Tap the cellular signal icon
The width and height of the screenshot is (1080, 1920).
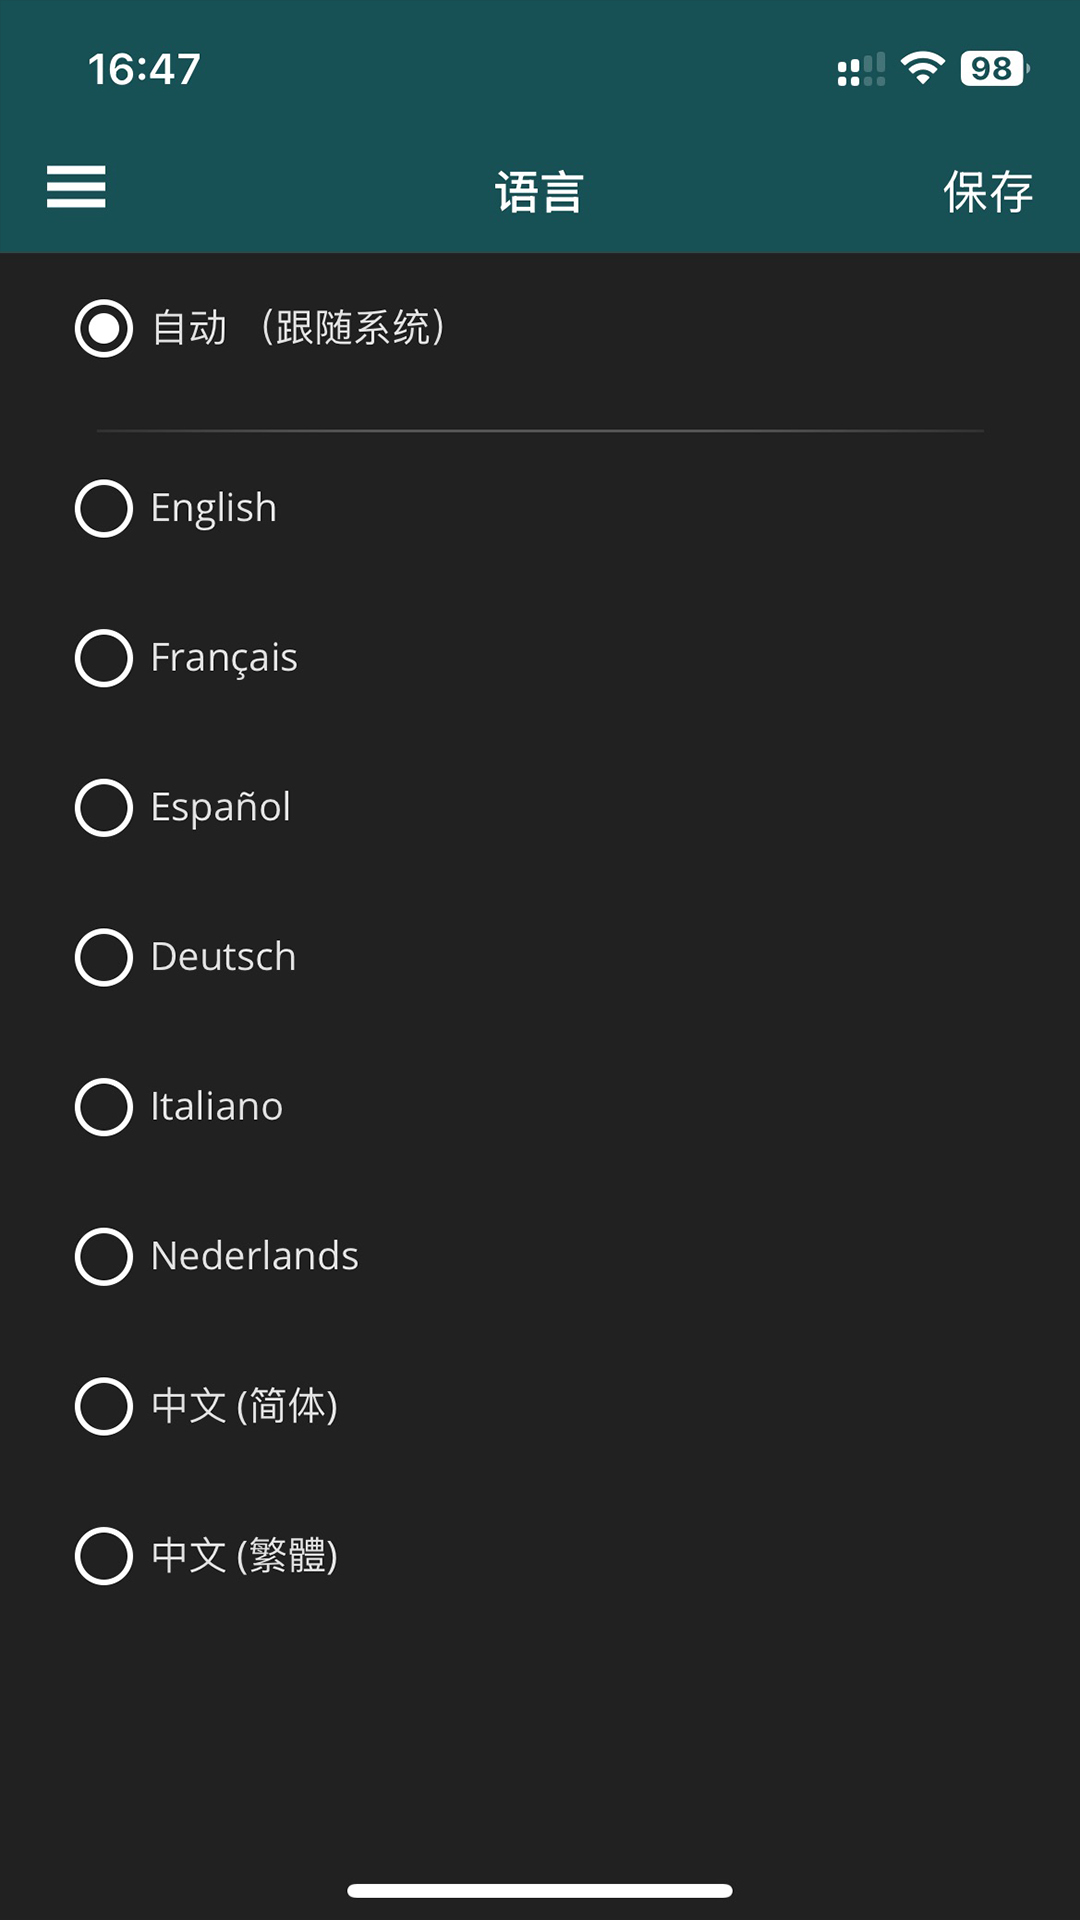(861, 70)
